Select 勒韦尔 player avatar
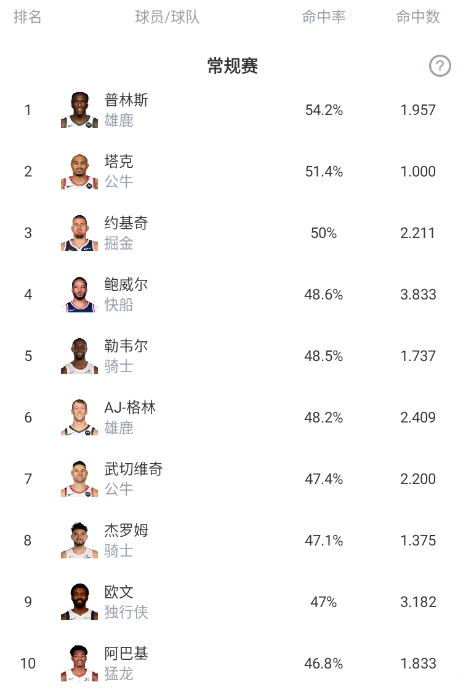The height and width of the screenshot is (695, 466). (79, 356)
